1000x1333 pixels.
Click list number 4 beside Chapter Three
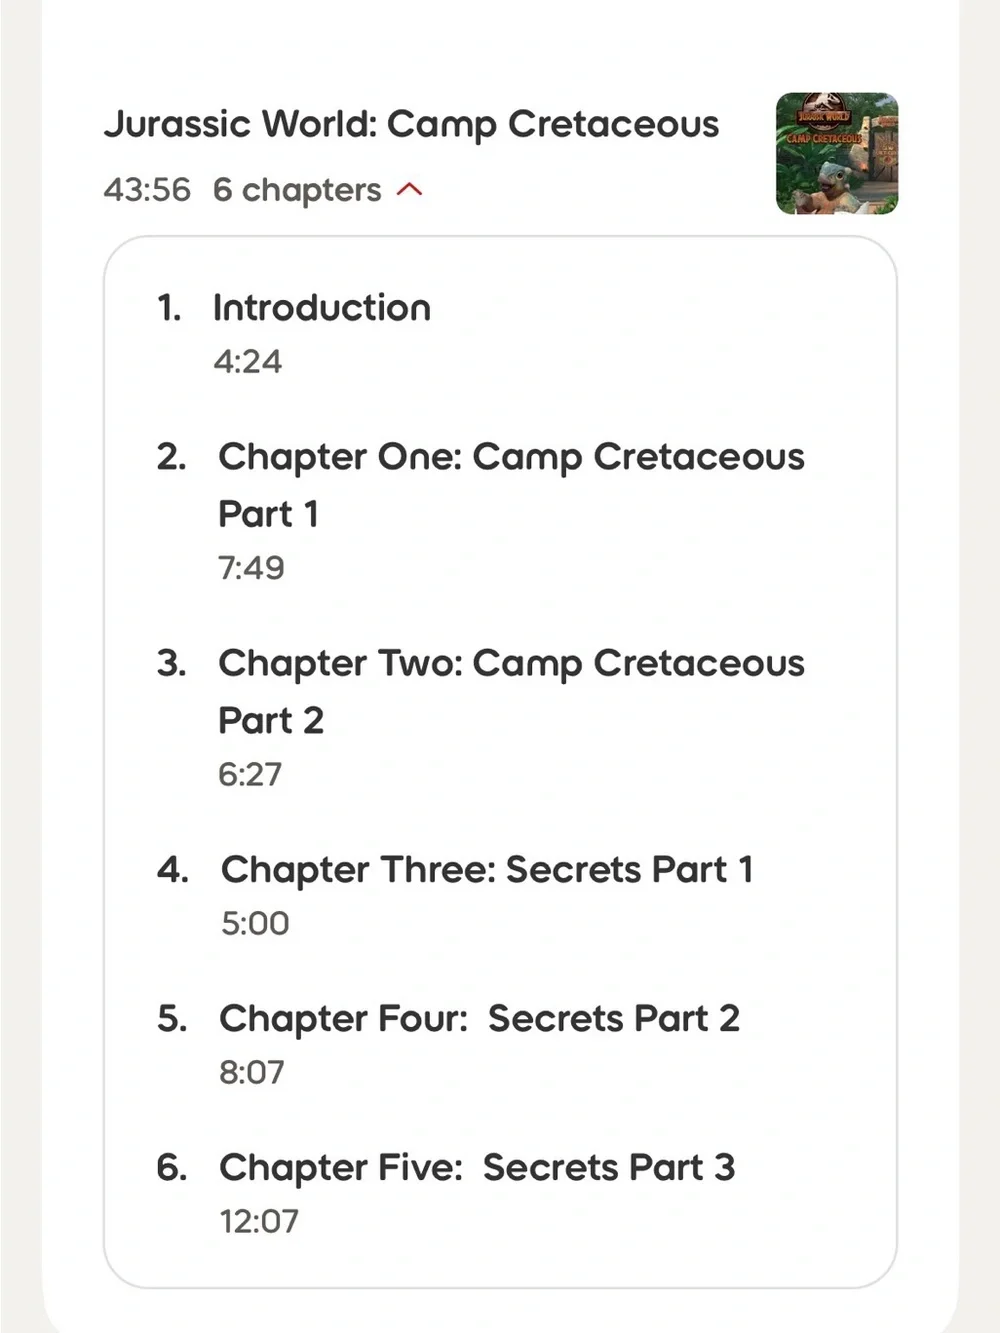[x=173, y=869]
